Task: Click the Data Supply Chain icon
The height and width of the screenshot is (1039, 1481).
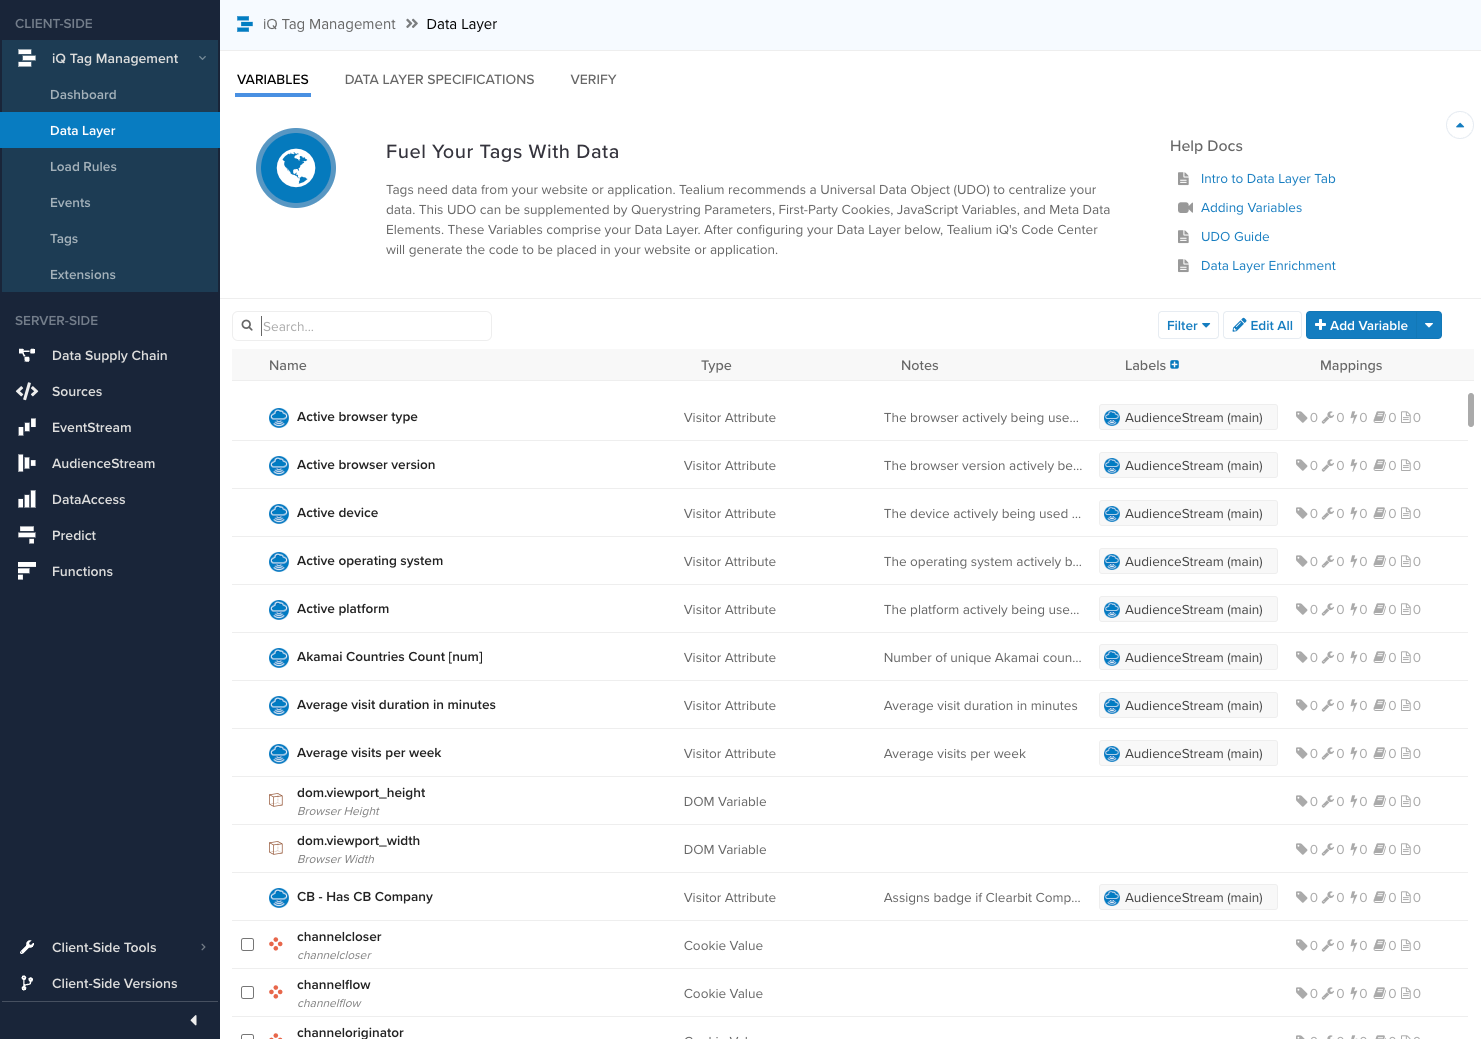Action: tap(27, 355)
